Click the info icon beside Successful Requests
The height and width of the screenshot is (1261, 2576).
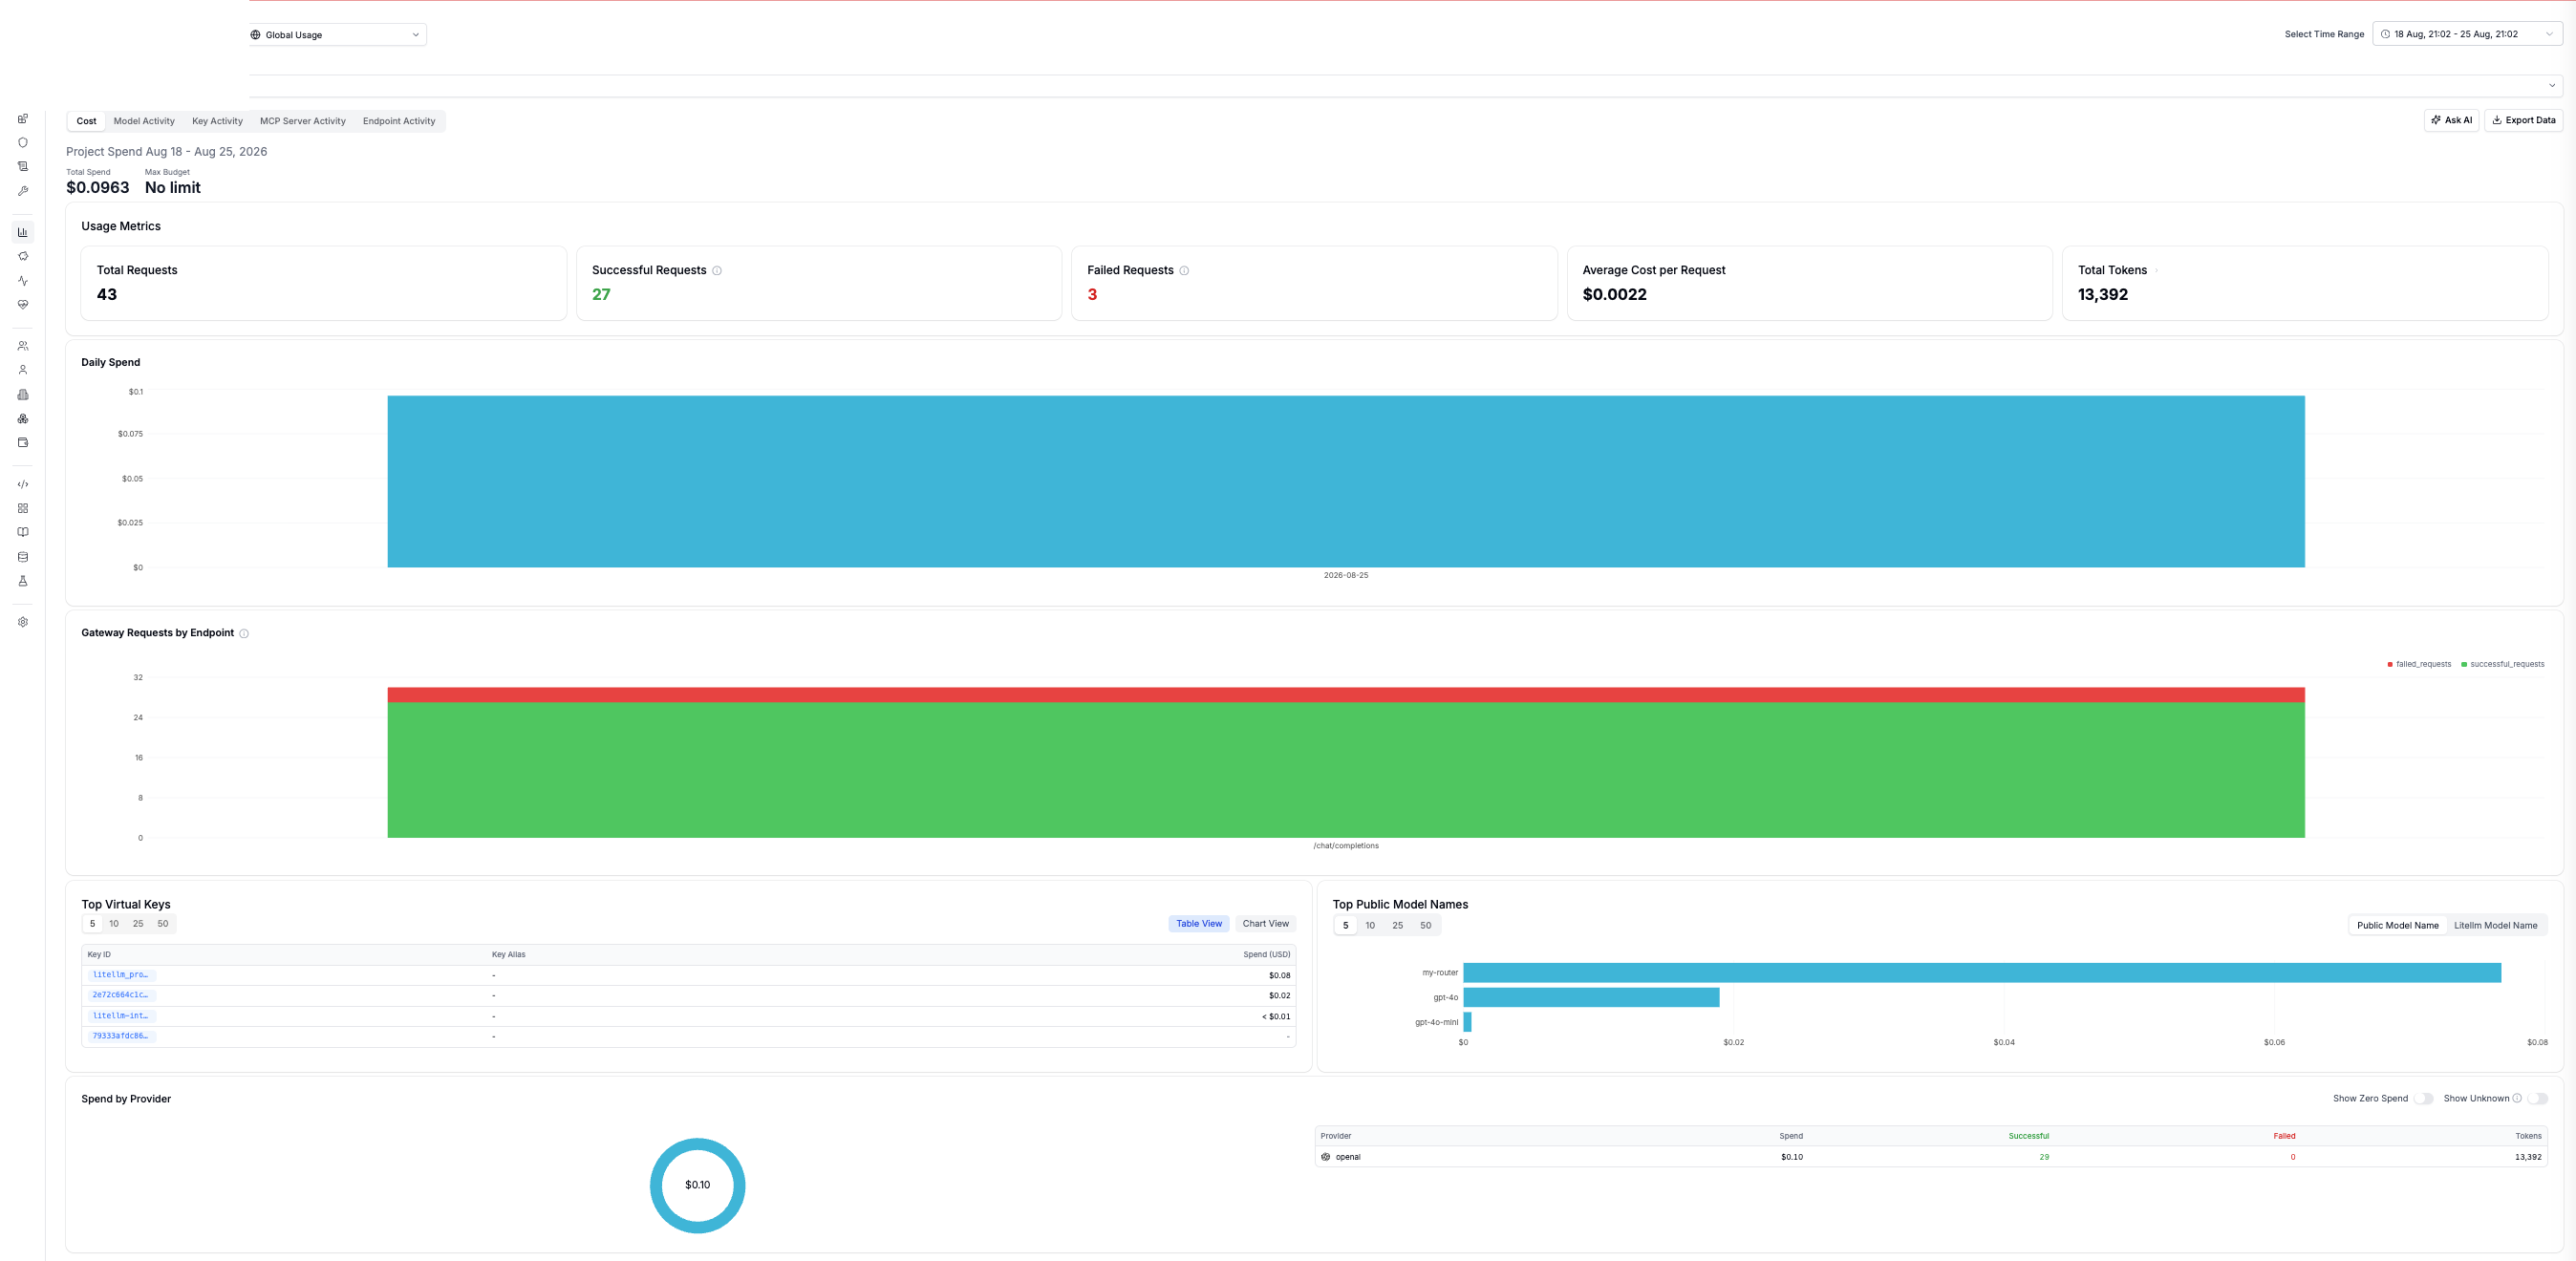pyautogui.click(x=717, y=271)
